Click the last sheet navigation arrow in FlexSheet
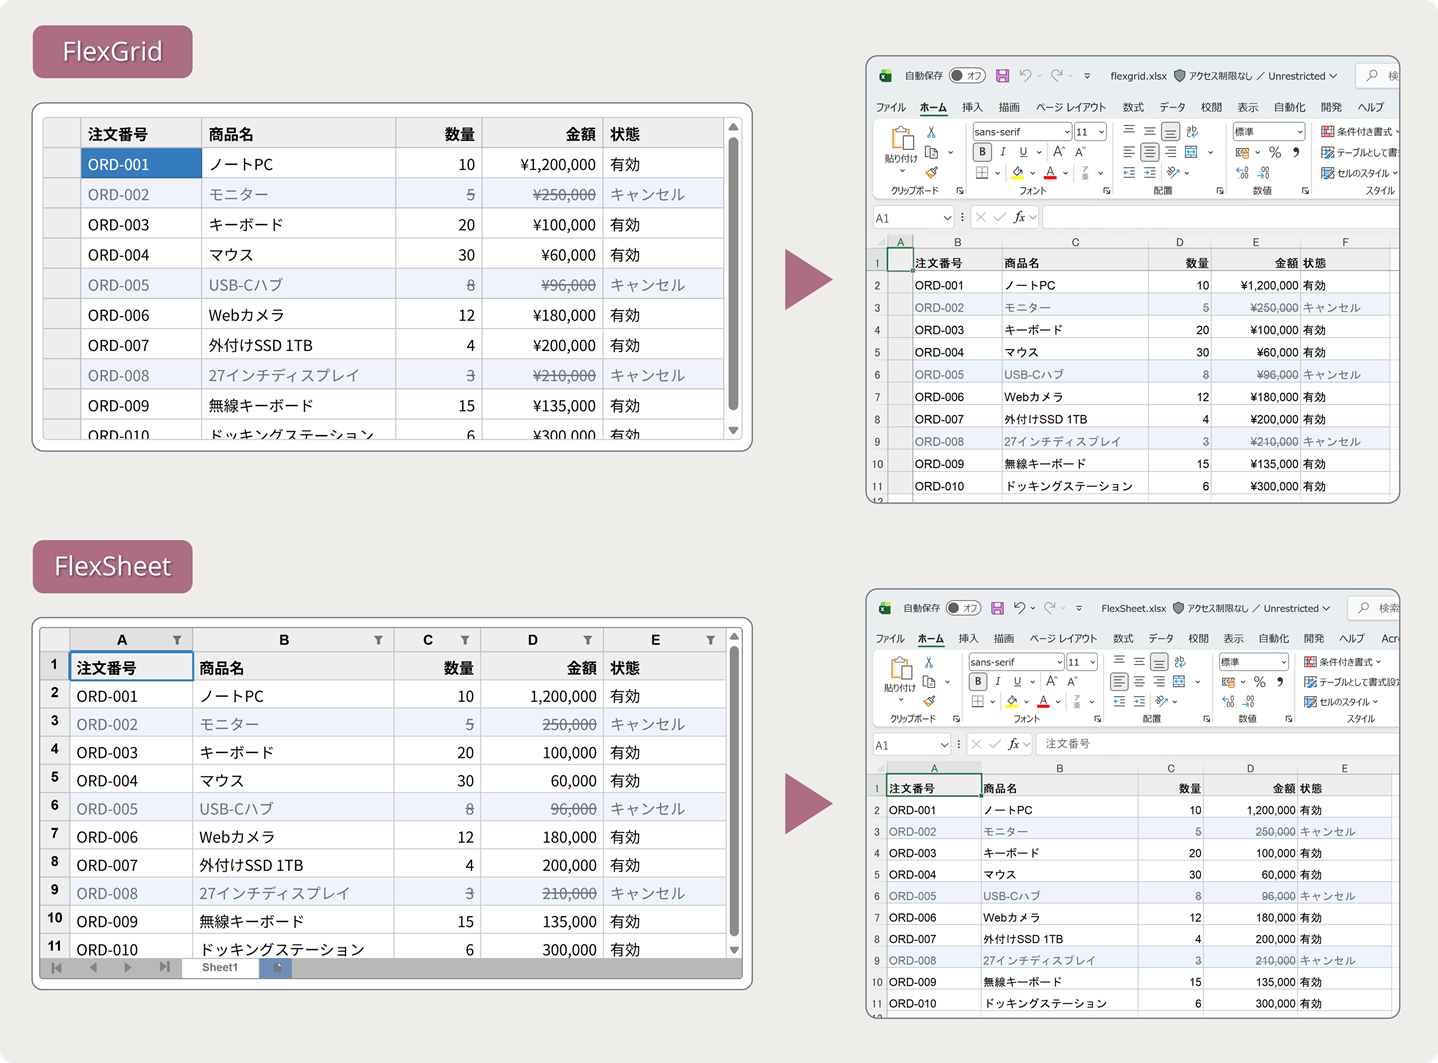This screenshot has height=1063, width=1438. click(x=164, y=968)
